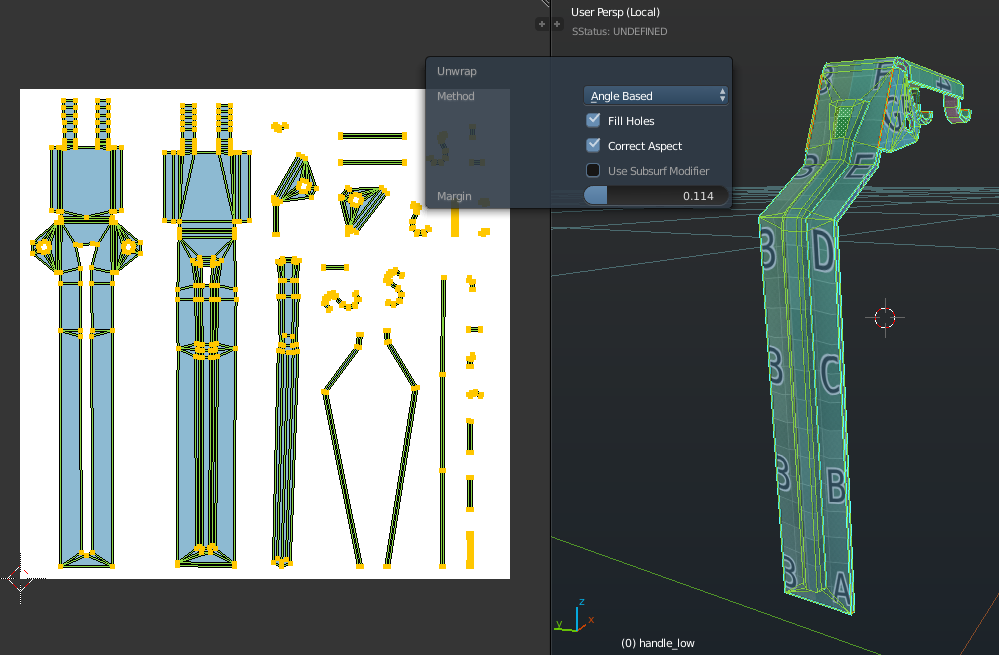Click the (0) handle_low object name
This screenshot has width=999, height=655.
click(658, 643)
